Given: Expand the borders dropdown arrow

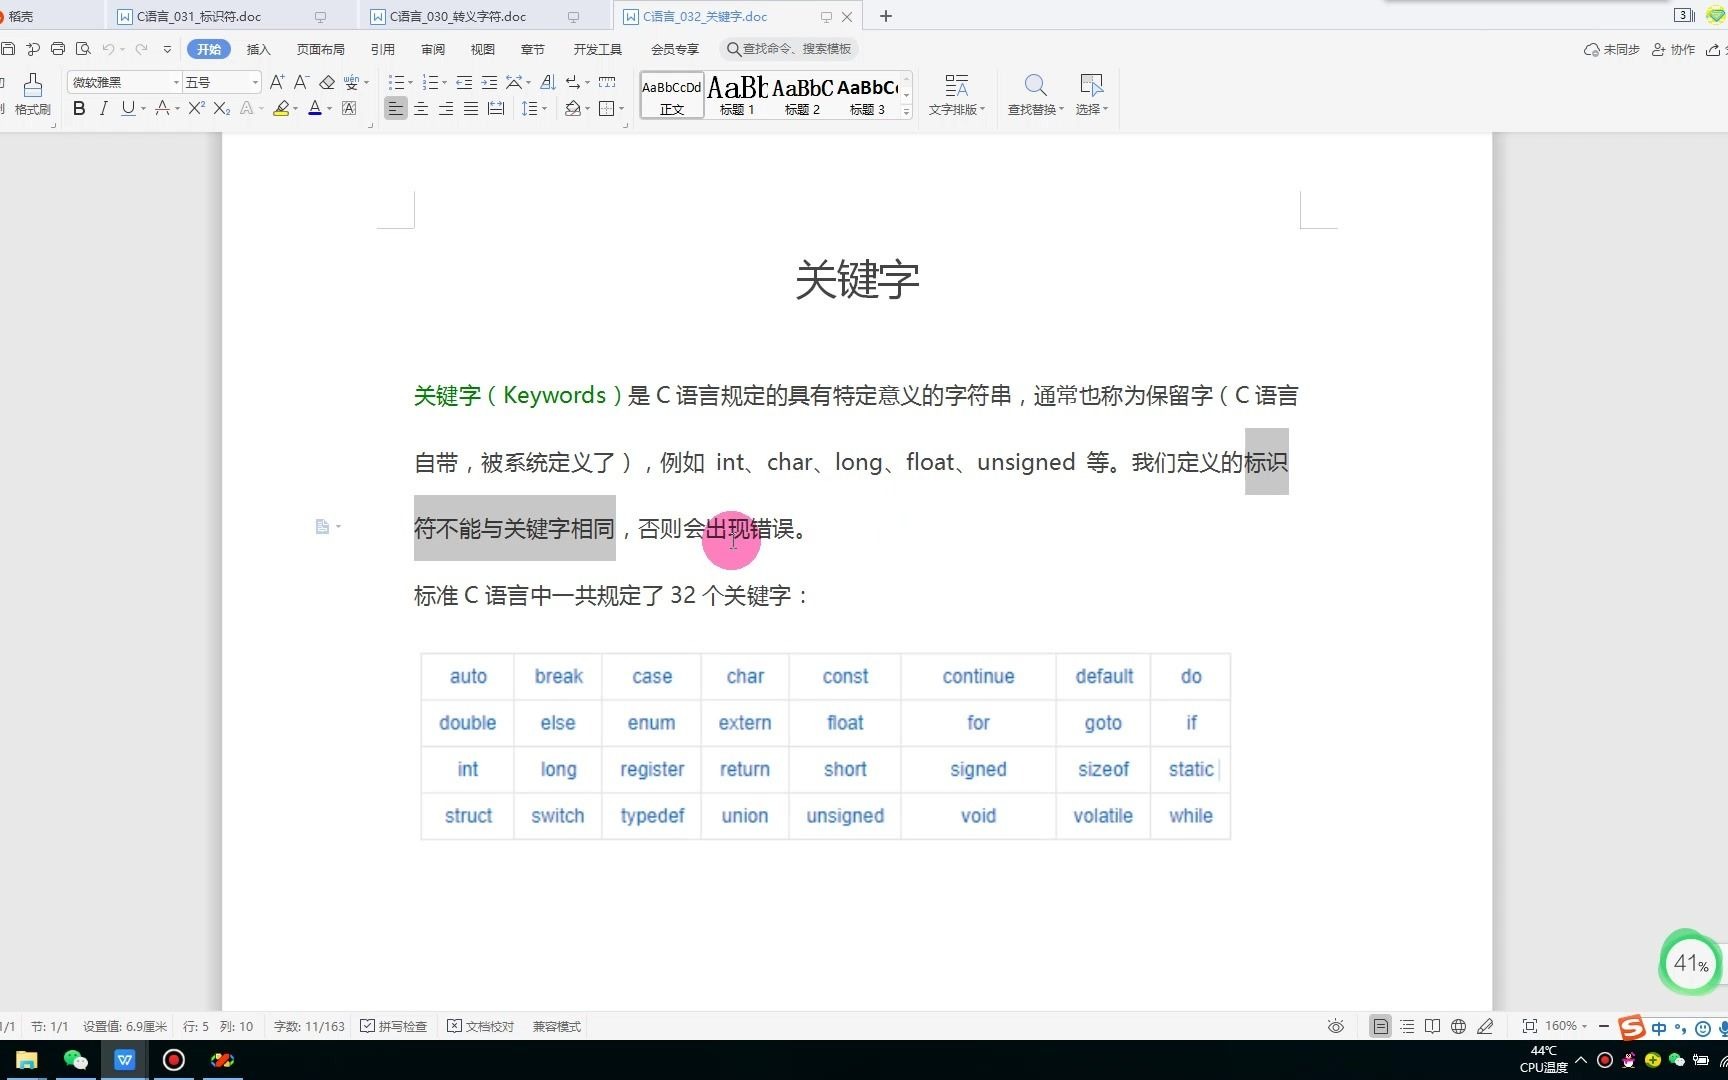Looking at the screenshot, I should tap(621, 109).
